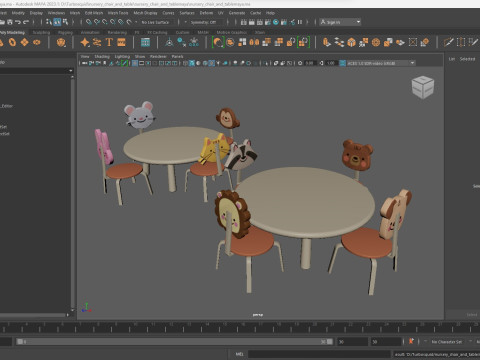The image size is (480, 360).
Task: Open the left panel's dropdown arrow
Action: 70,71
